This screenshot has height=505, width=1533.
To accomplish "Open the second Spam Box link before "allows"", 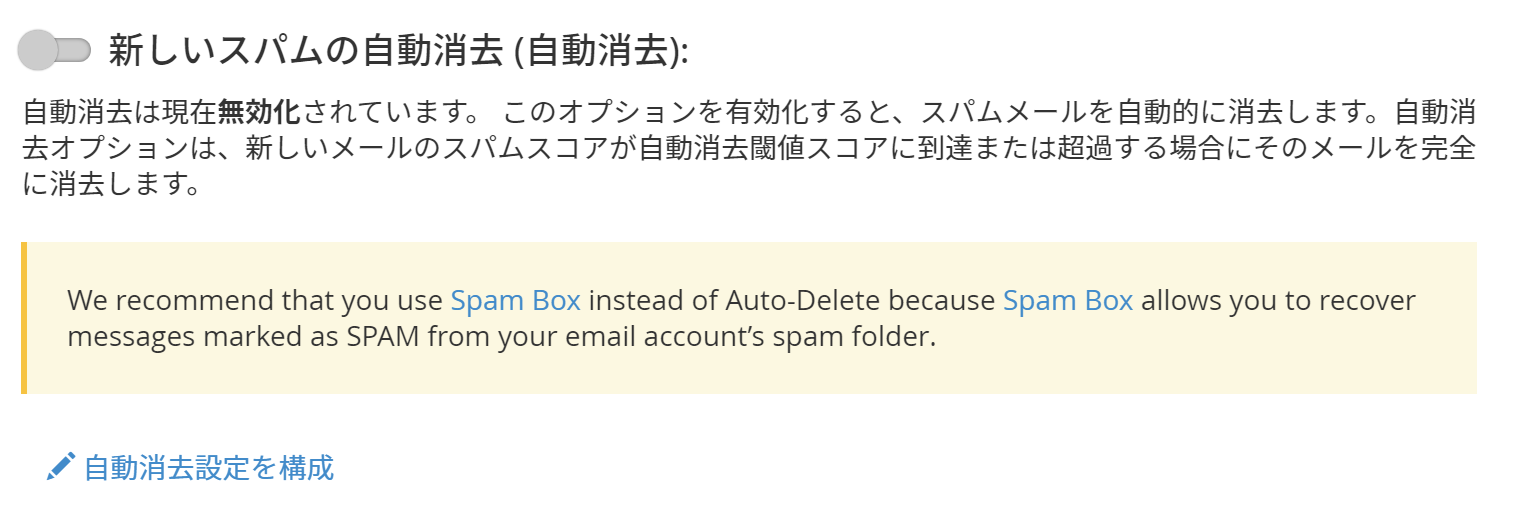I will tap(1067, 300).
